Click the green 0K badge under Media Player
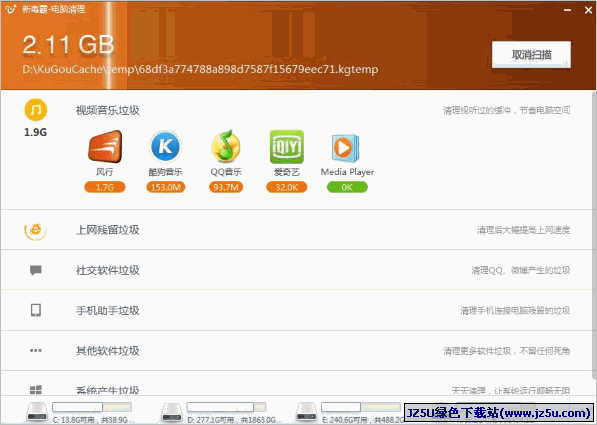The image size is (597, 425). (347, 187)
